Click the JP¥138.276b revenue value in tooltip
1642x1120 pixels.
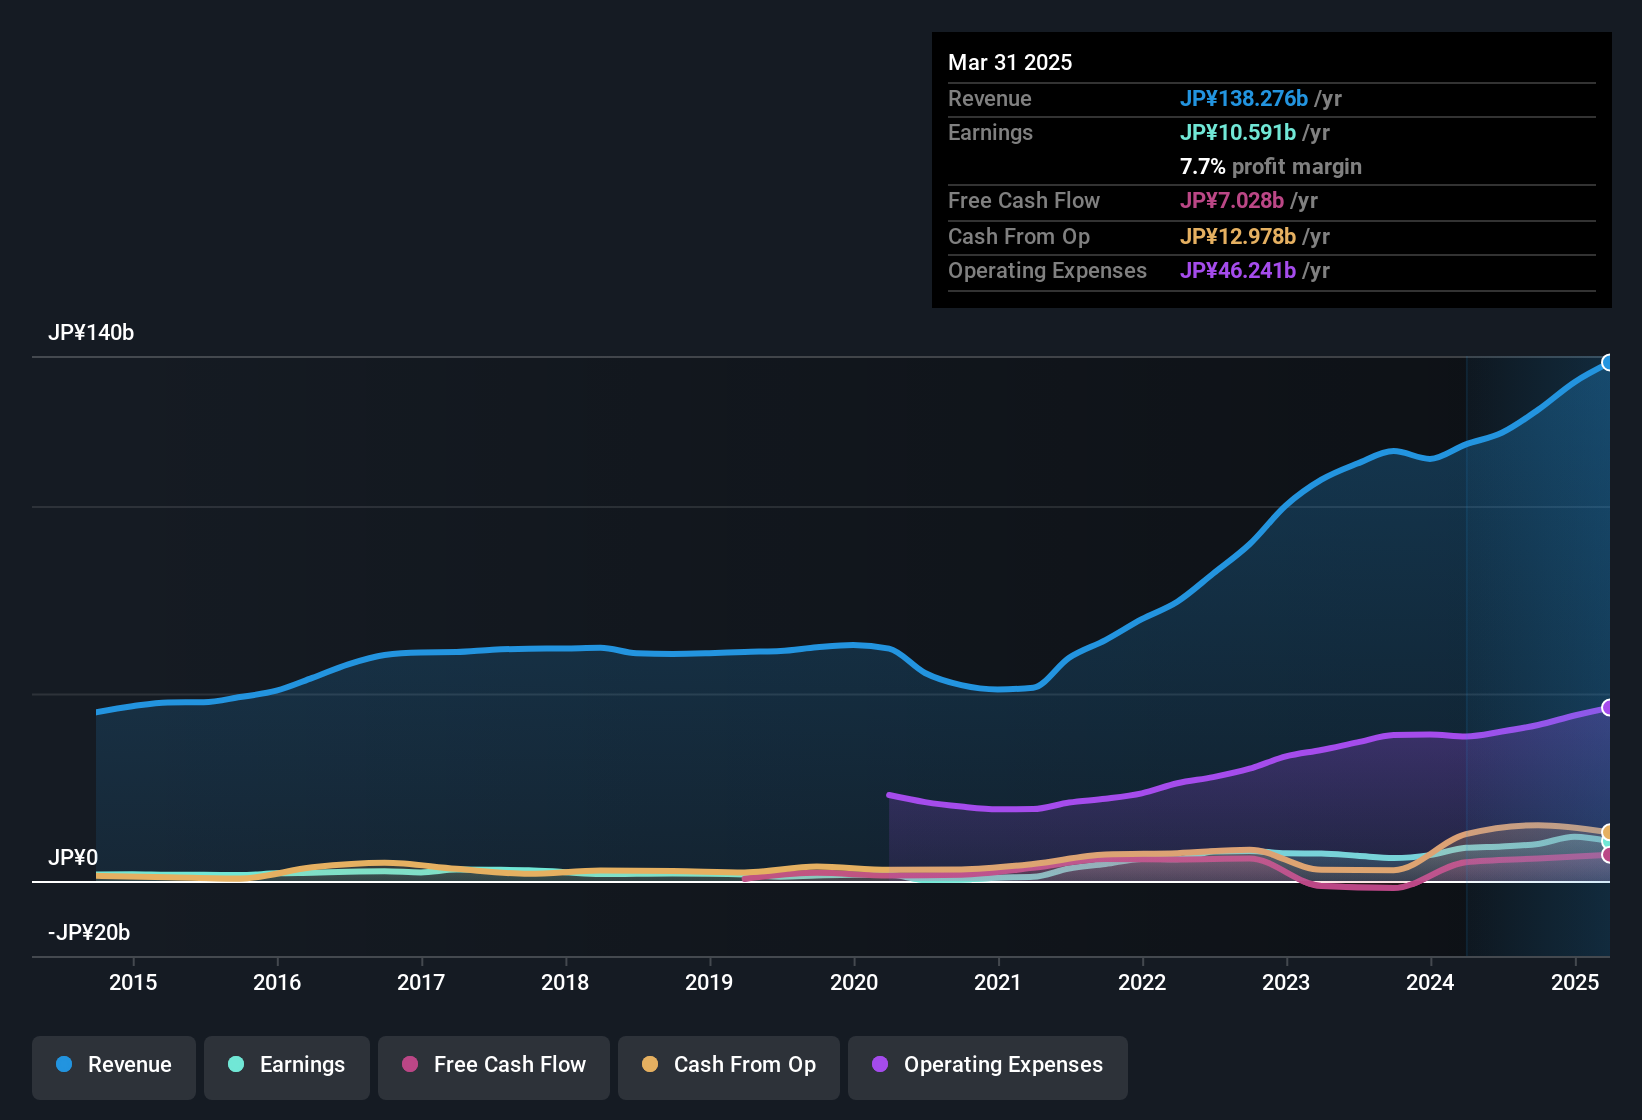(x=1244, y=99)
